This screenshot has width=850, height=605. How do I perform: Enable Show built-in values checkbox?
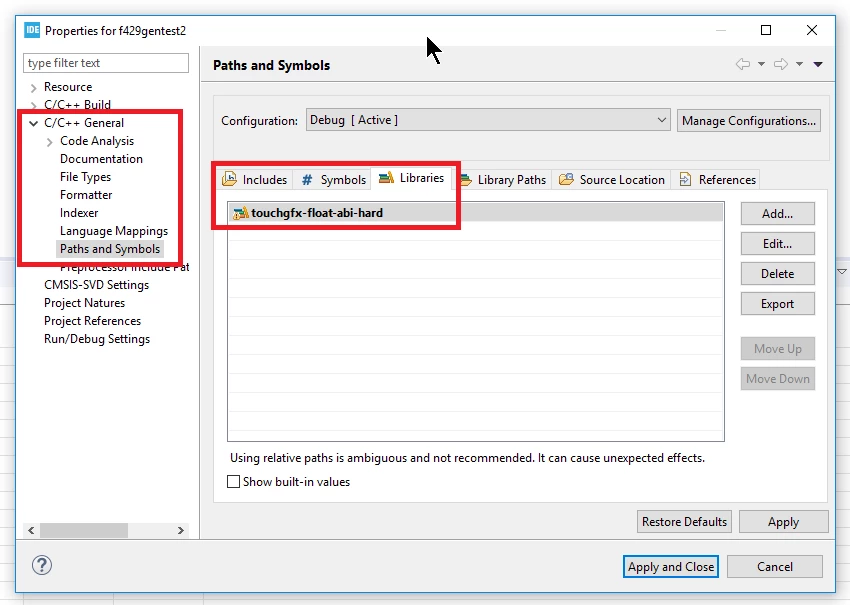(x=233, y=481)
